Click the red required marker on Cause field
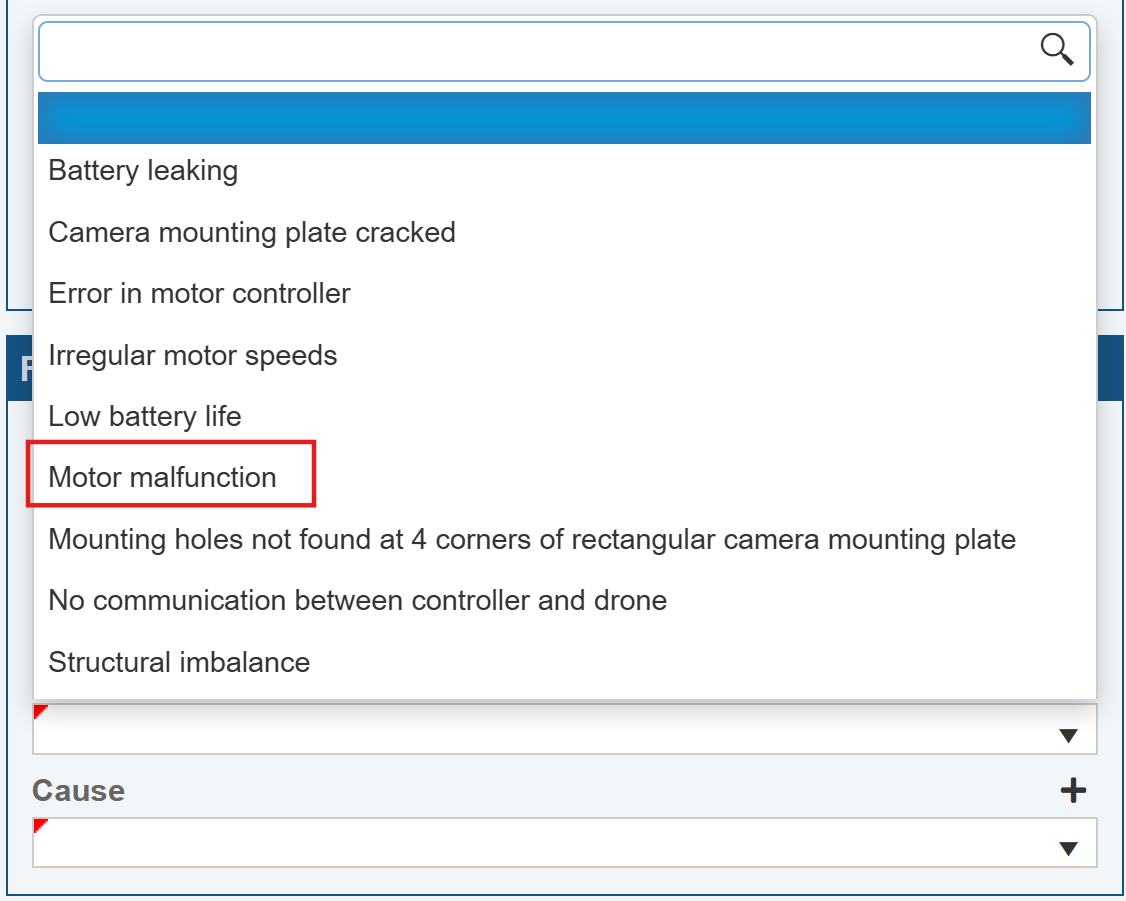 (x=40, y=825)
